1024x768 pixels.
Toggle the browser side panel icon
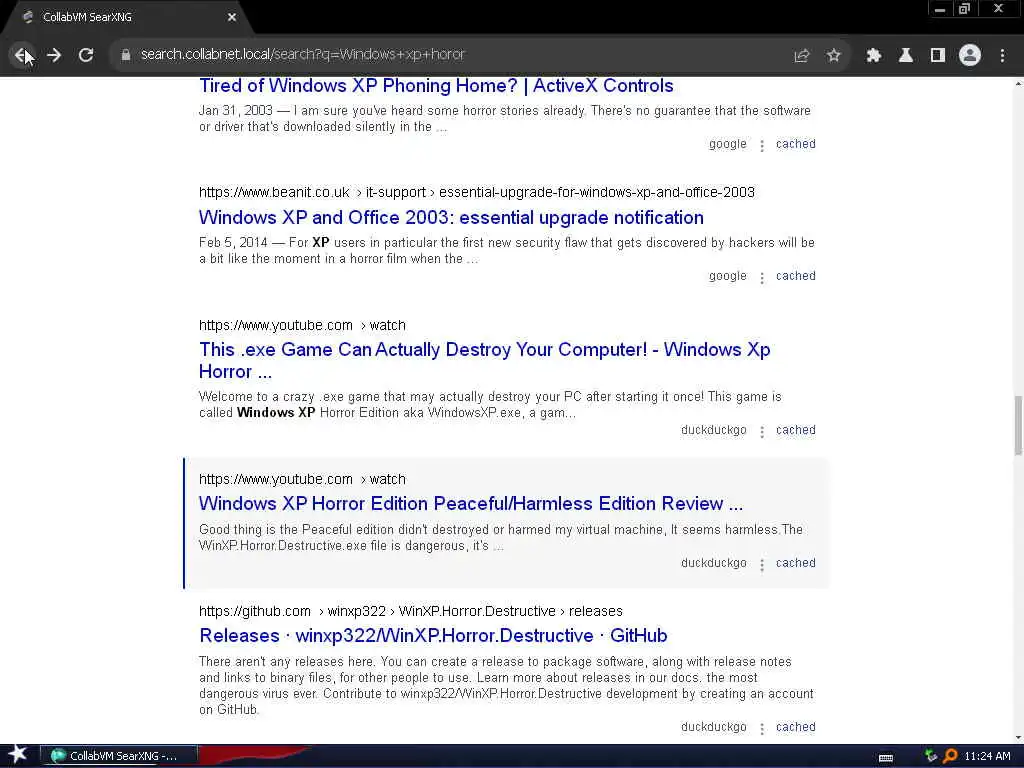(938, 56)
